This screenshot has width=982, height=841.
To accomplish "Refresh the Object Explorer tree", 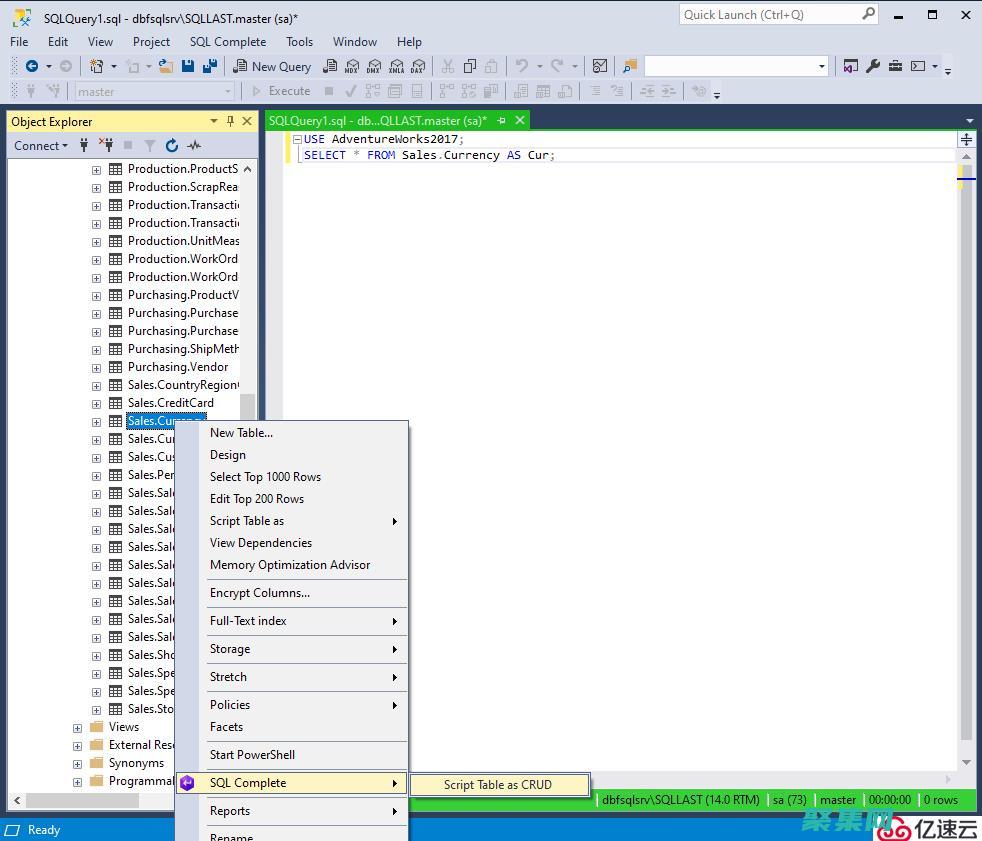I will (171, 145).
